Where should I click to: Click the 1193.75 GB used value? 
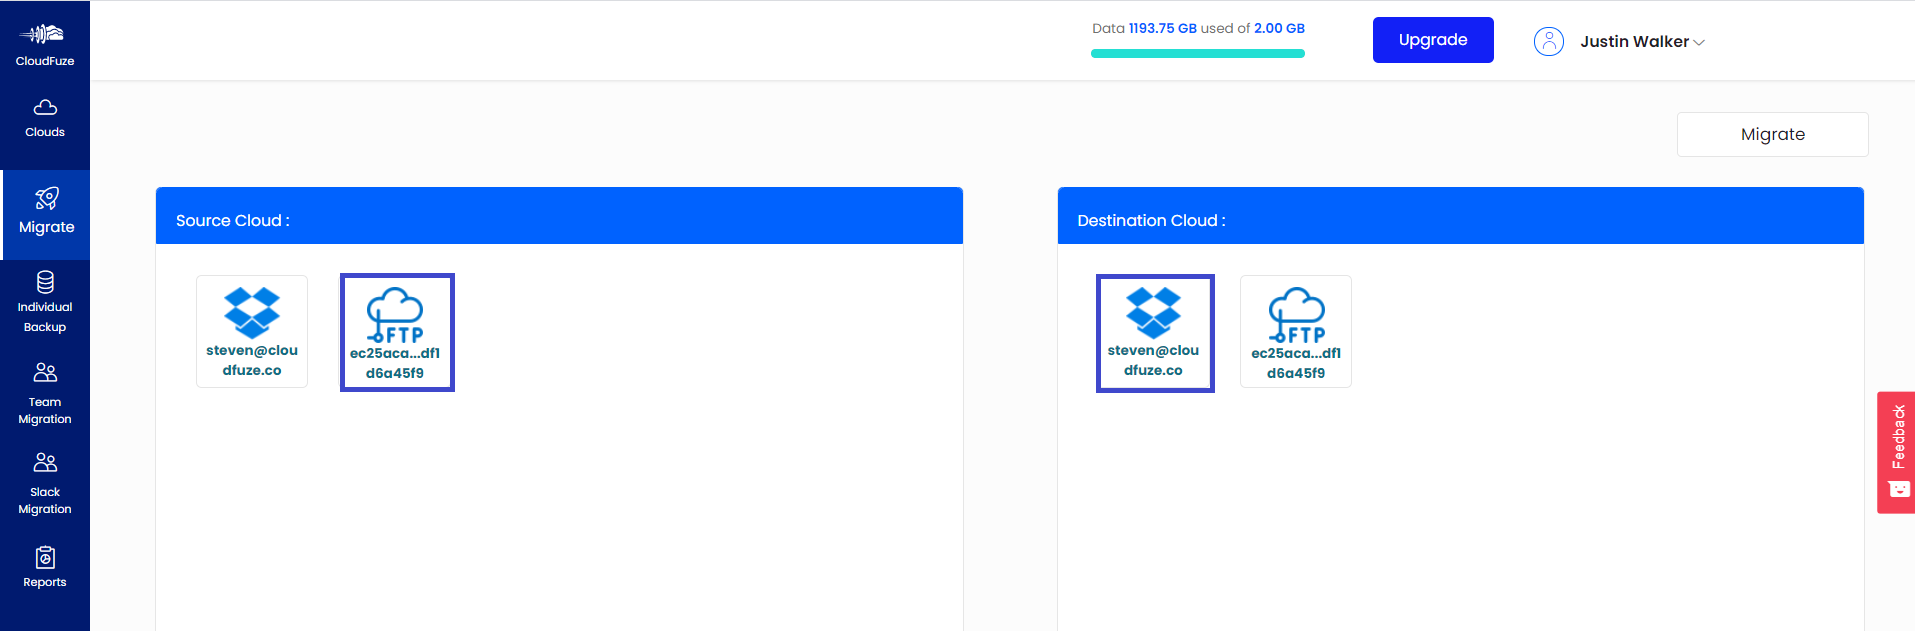tap(1163, 28)
